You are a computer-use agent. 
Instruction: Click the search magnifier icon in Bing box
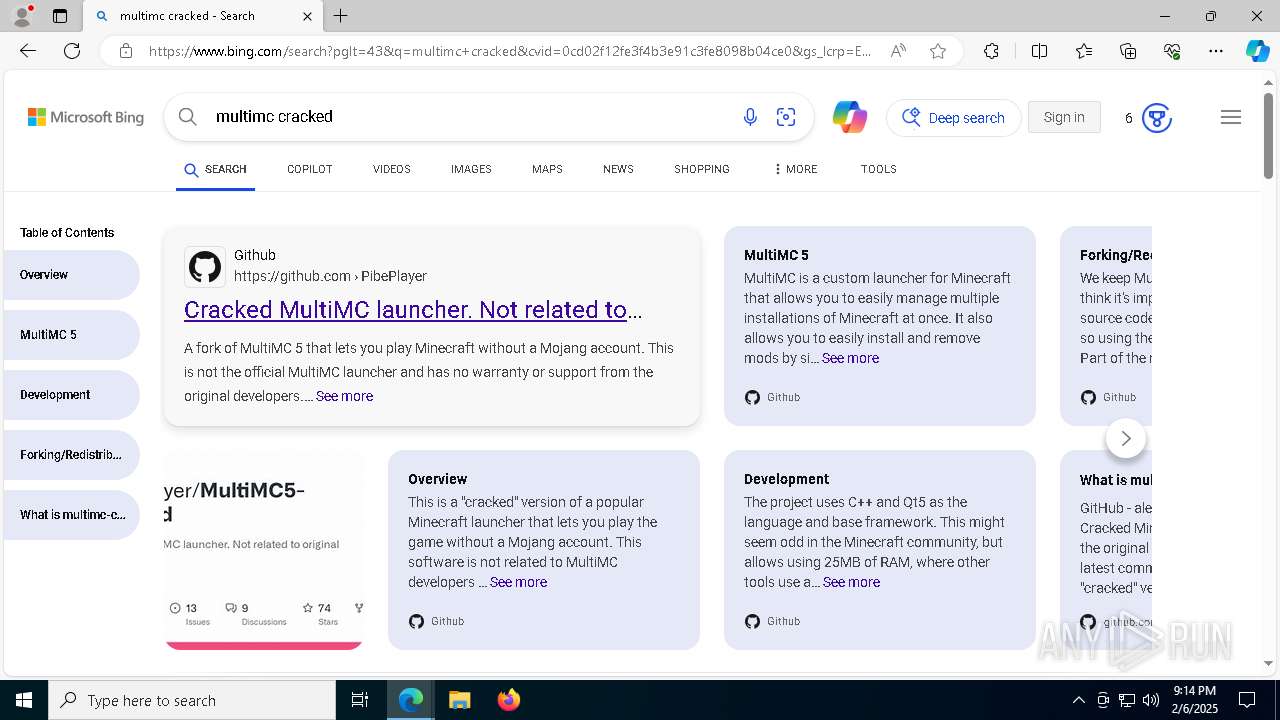click(187, 117)
